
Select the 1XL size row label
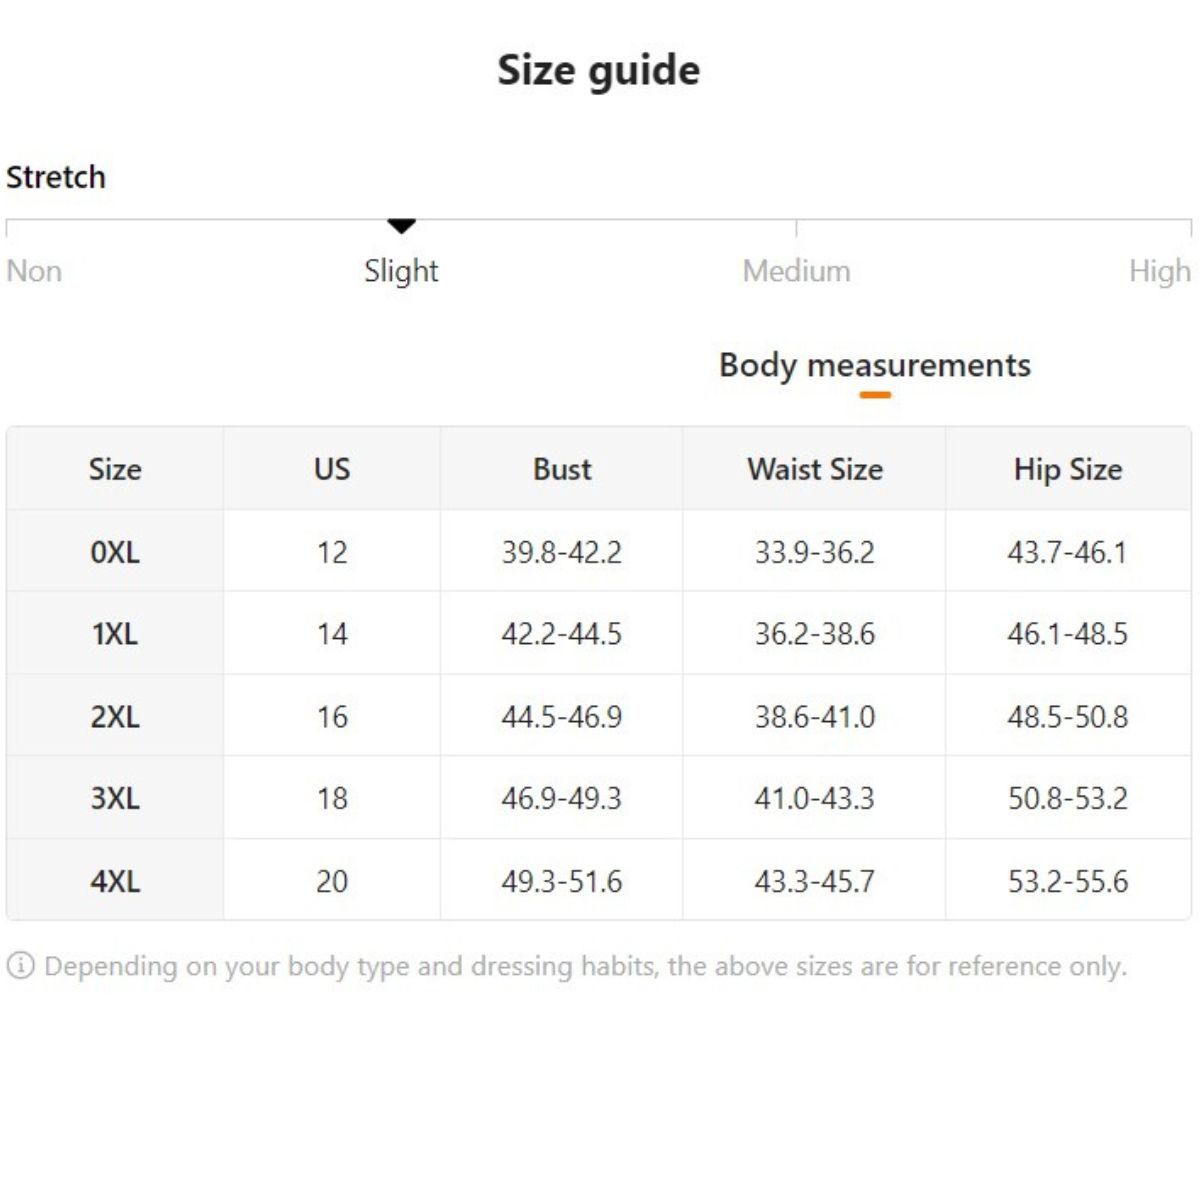click(x=115, y=634)
